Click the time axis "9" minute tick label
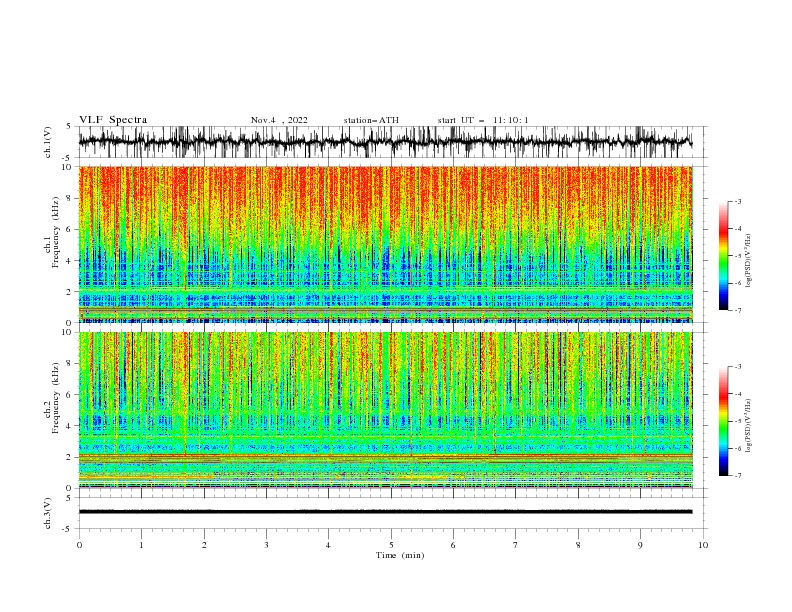792x612 pixels. click(640, 545)
